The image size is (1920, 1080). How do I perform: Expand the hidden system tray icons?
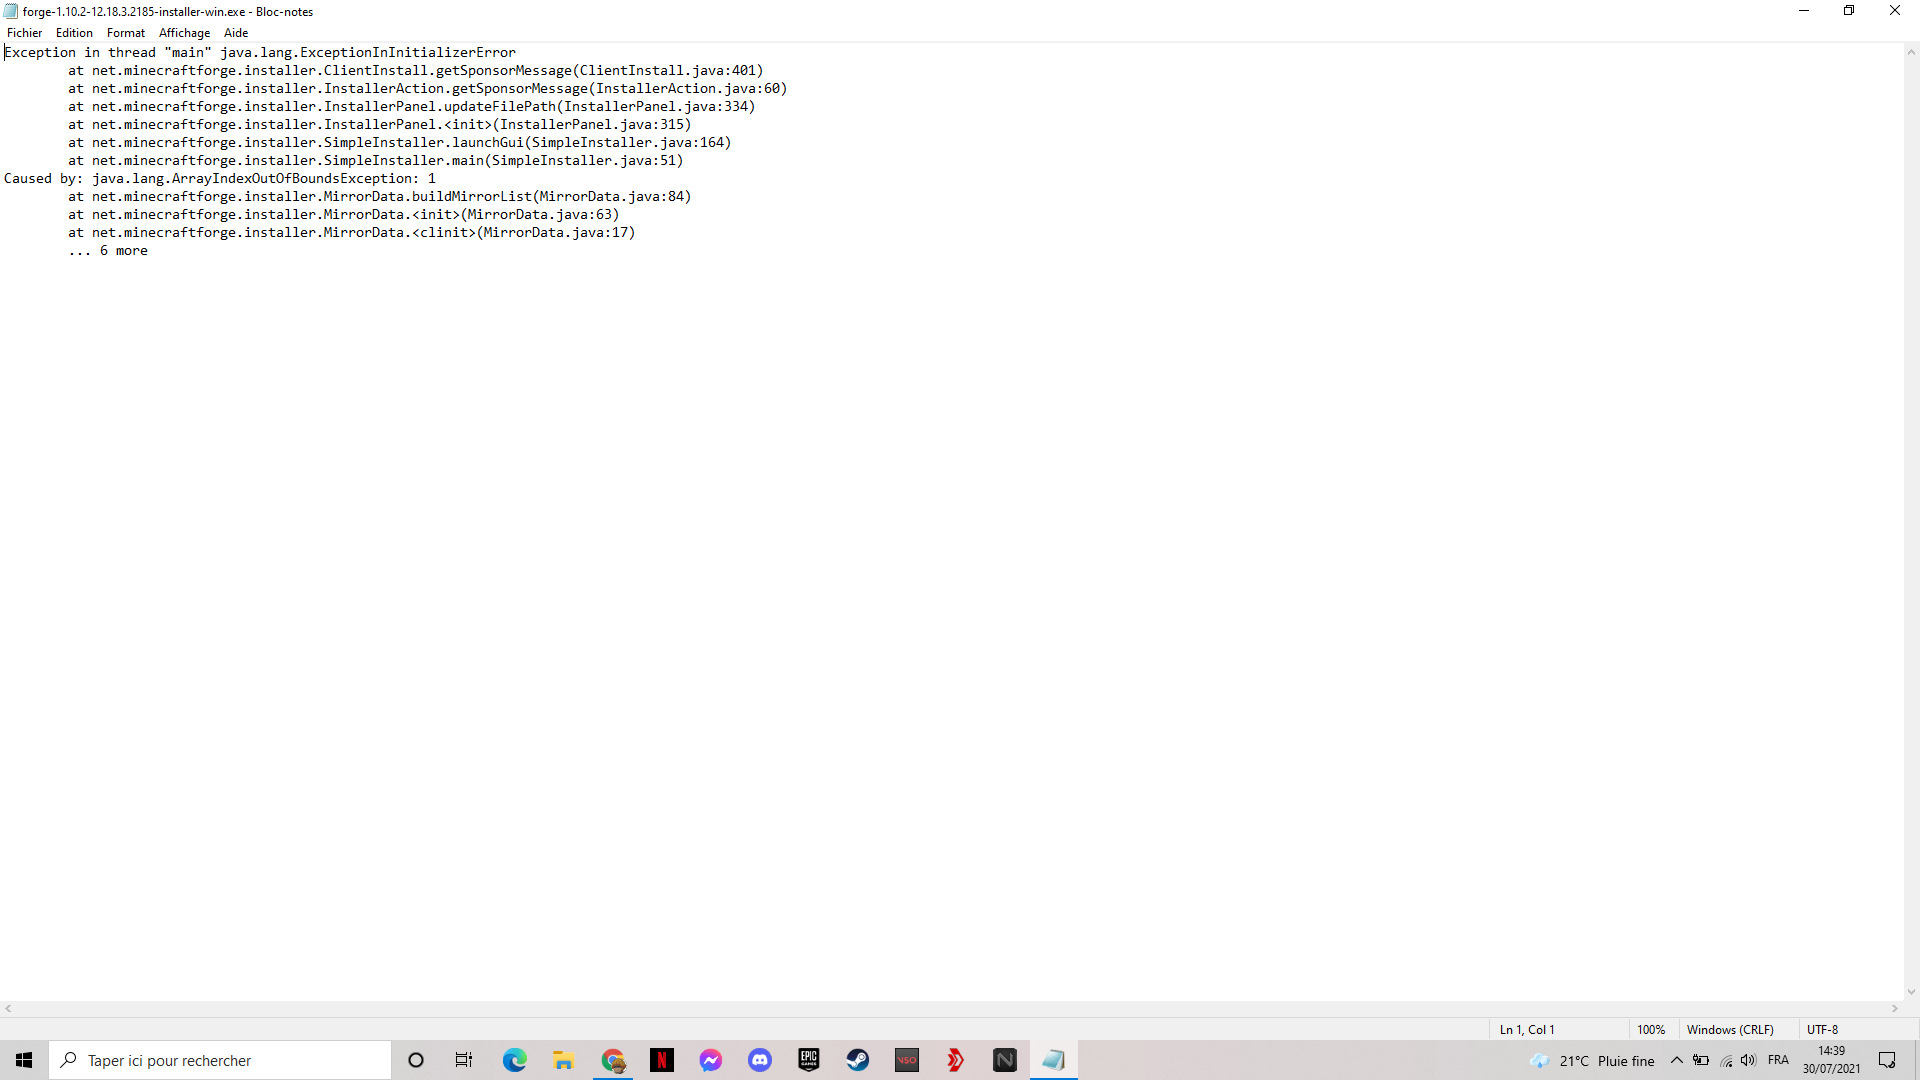[x=1677, y=1060]
